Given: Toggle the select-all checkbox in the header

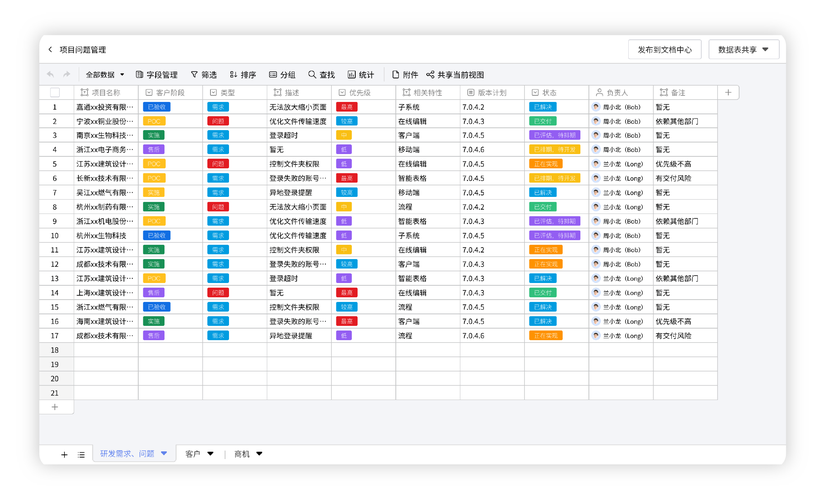Looking at the screenshot, I should tap(55, 92).
